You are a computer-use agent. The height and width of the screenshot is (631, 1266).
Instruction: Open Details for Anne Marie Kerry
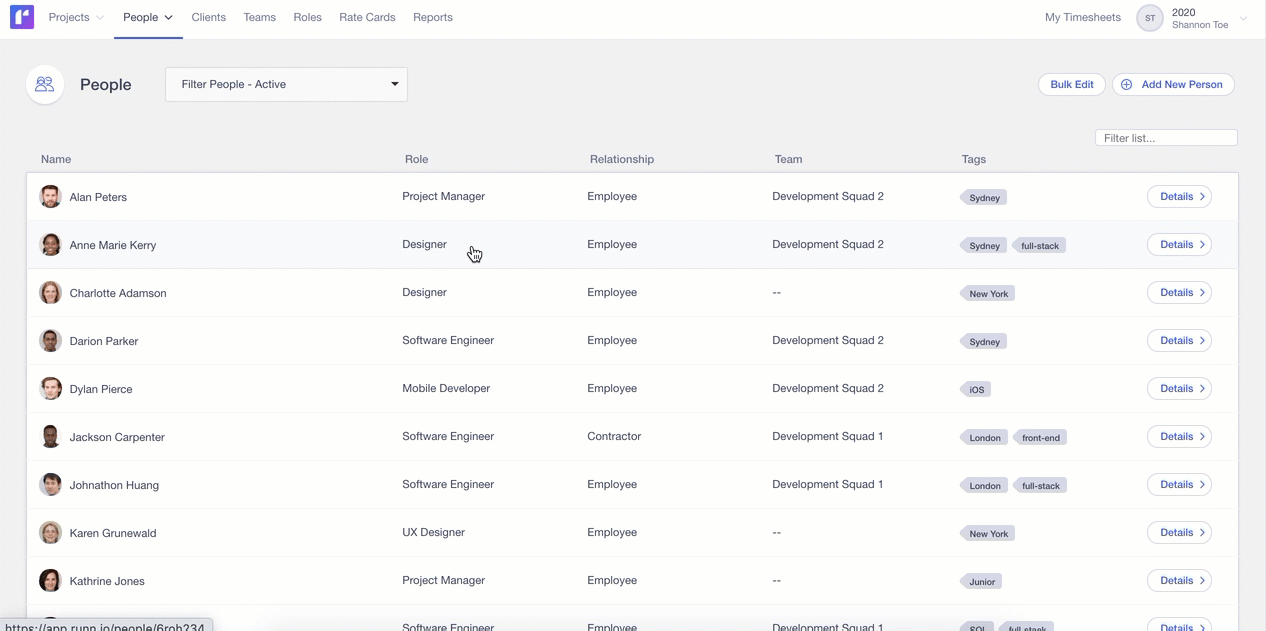[1179, 245]
